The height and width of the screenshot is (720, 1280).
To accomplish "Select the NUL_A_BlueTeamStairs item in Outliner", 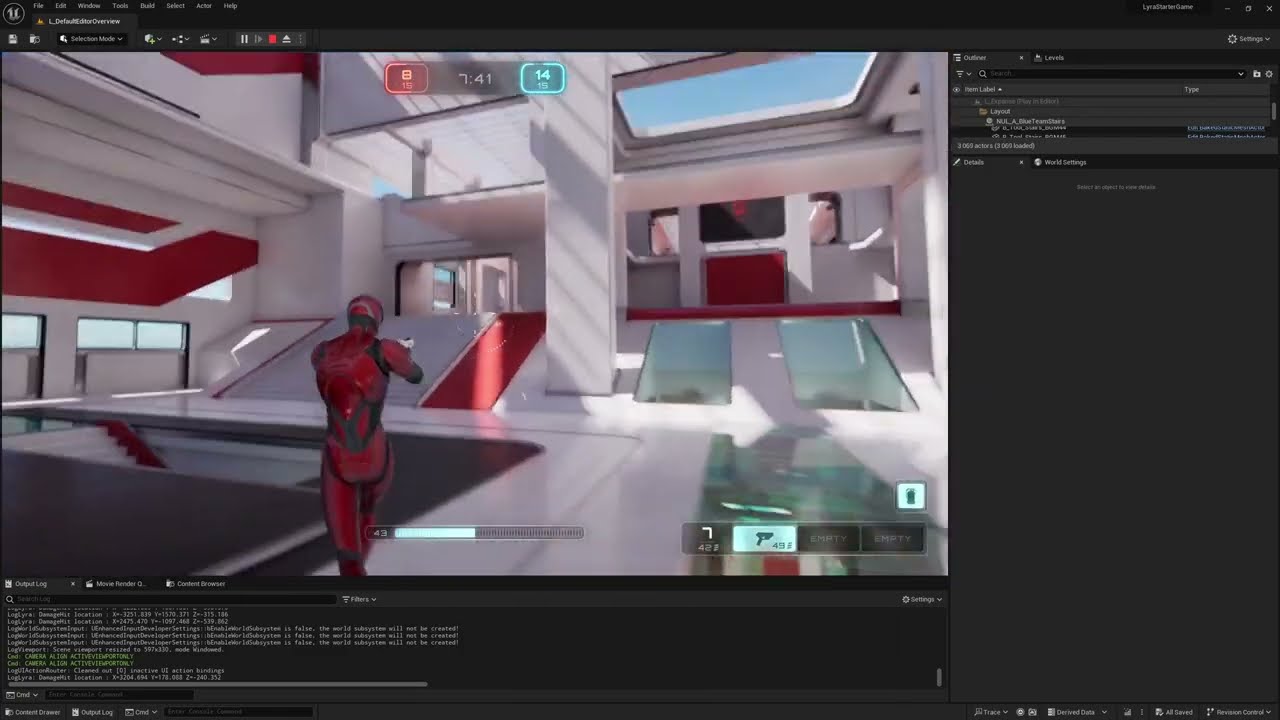I will [1030, 121].
